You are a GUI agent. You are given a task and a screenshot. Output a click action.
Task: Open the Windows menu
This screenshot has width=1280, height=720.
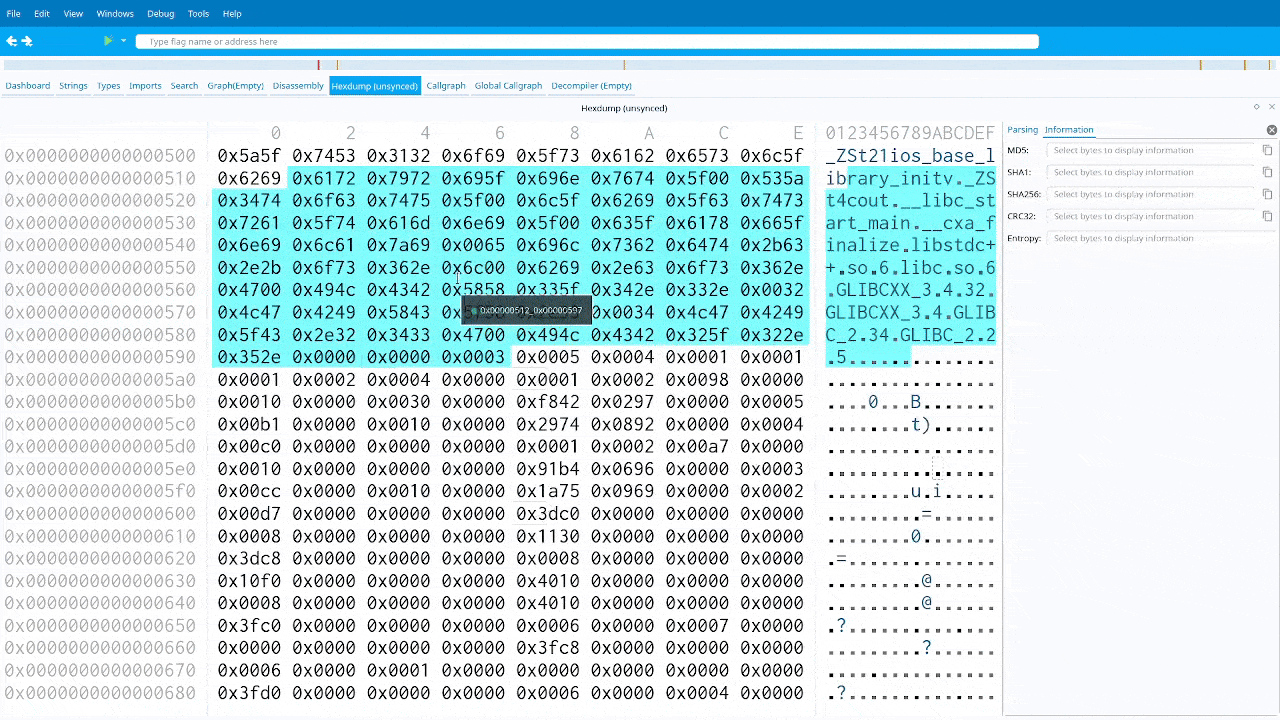[115, 14]
